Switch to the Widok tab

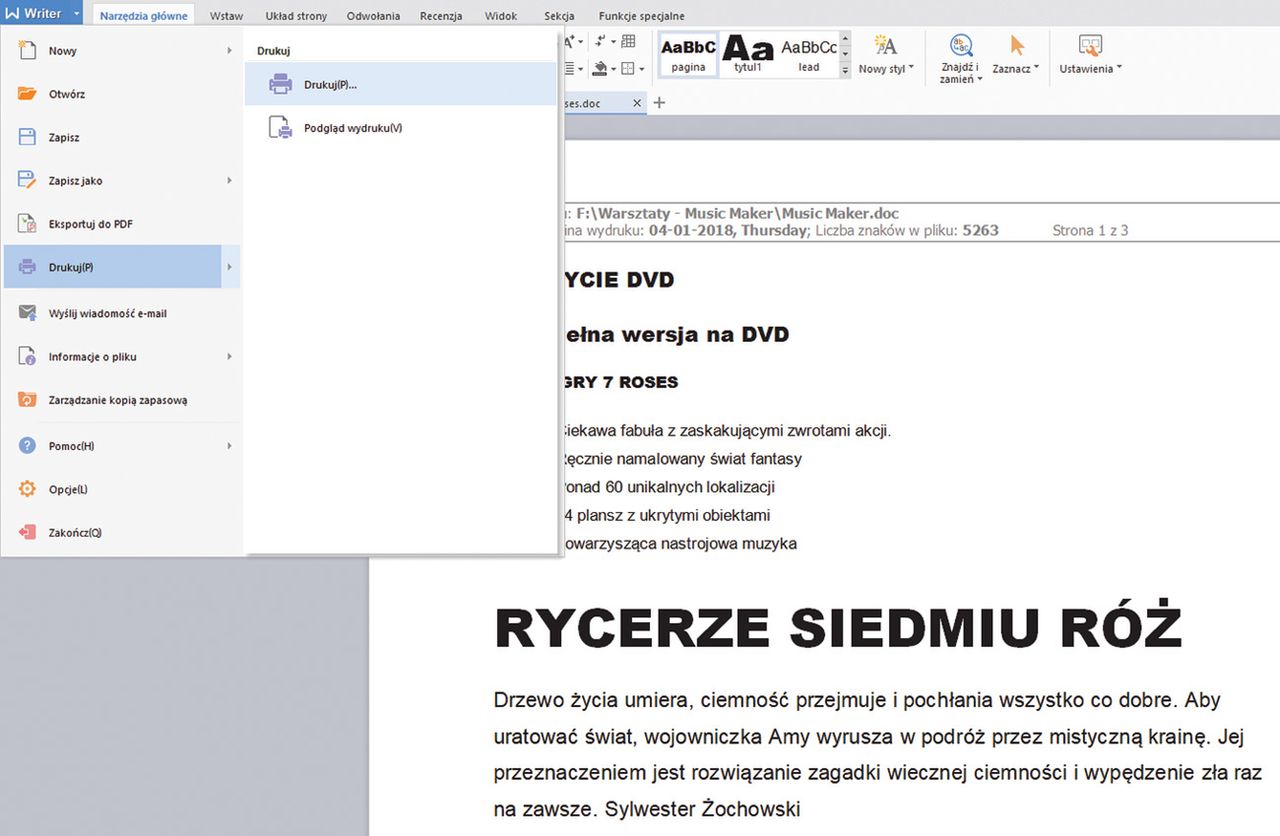(501, 16)
